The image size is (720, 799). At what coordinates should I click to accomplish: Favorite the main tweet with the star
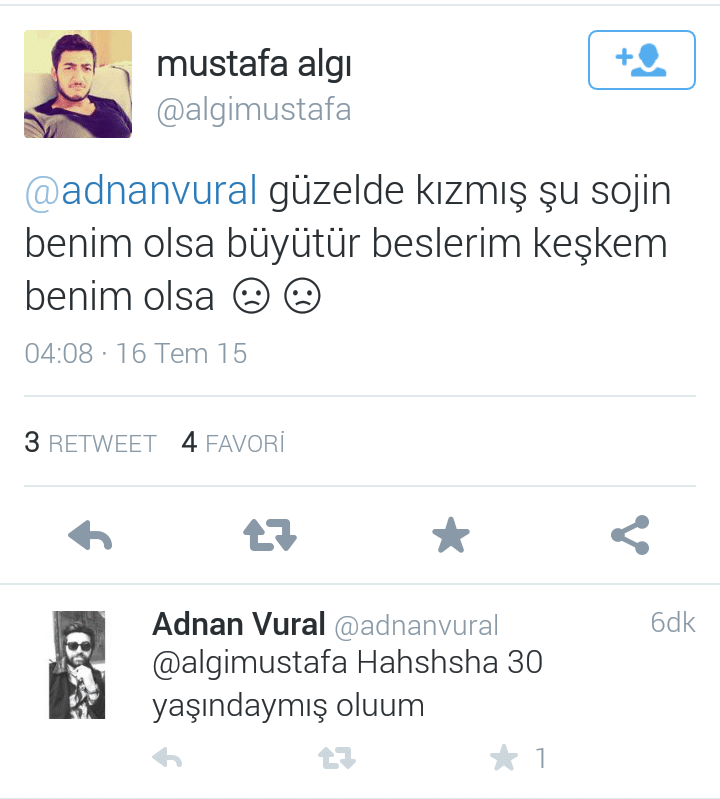[x=450, y=535]
